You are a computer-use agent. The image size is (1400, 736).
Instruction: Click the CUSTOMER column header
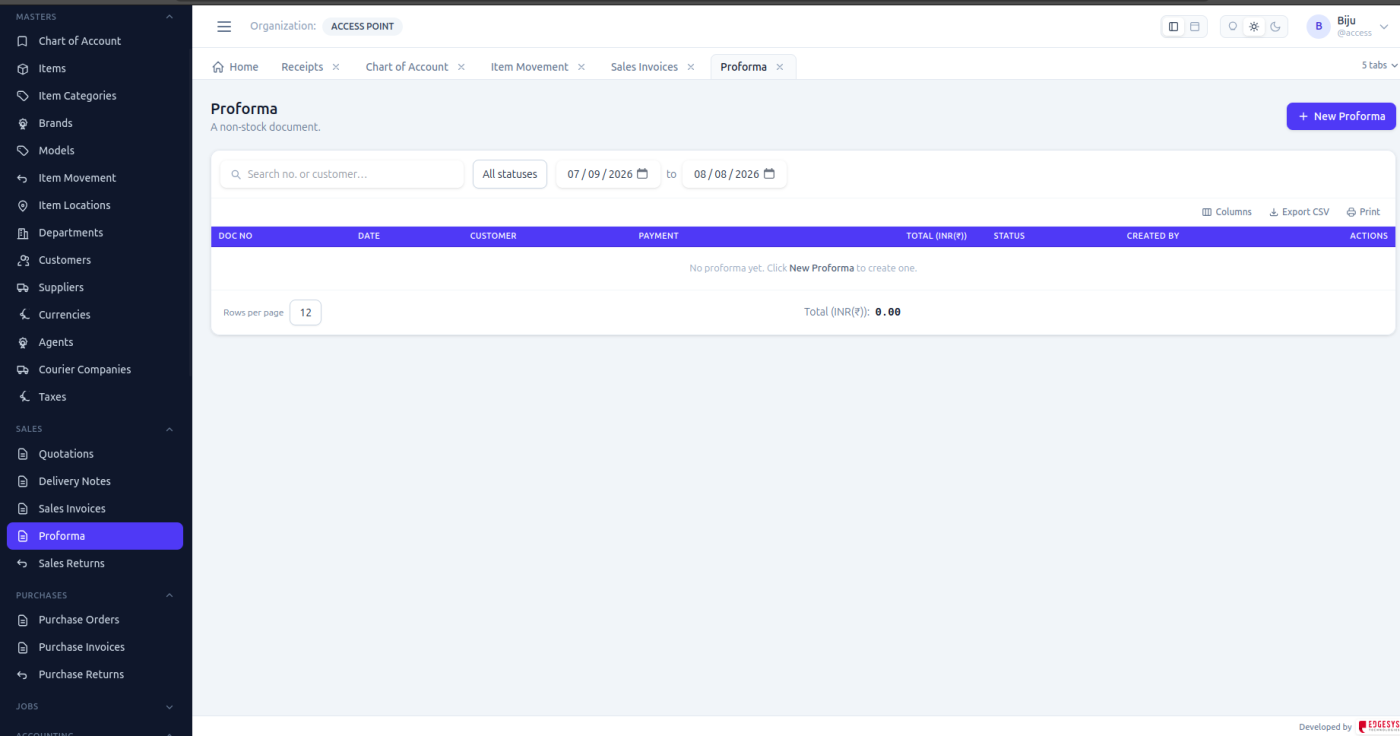click(493, 236)
